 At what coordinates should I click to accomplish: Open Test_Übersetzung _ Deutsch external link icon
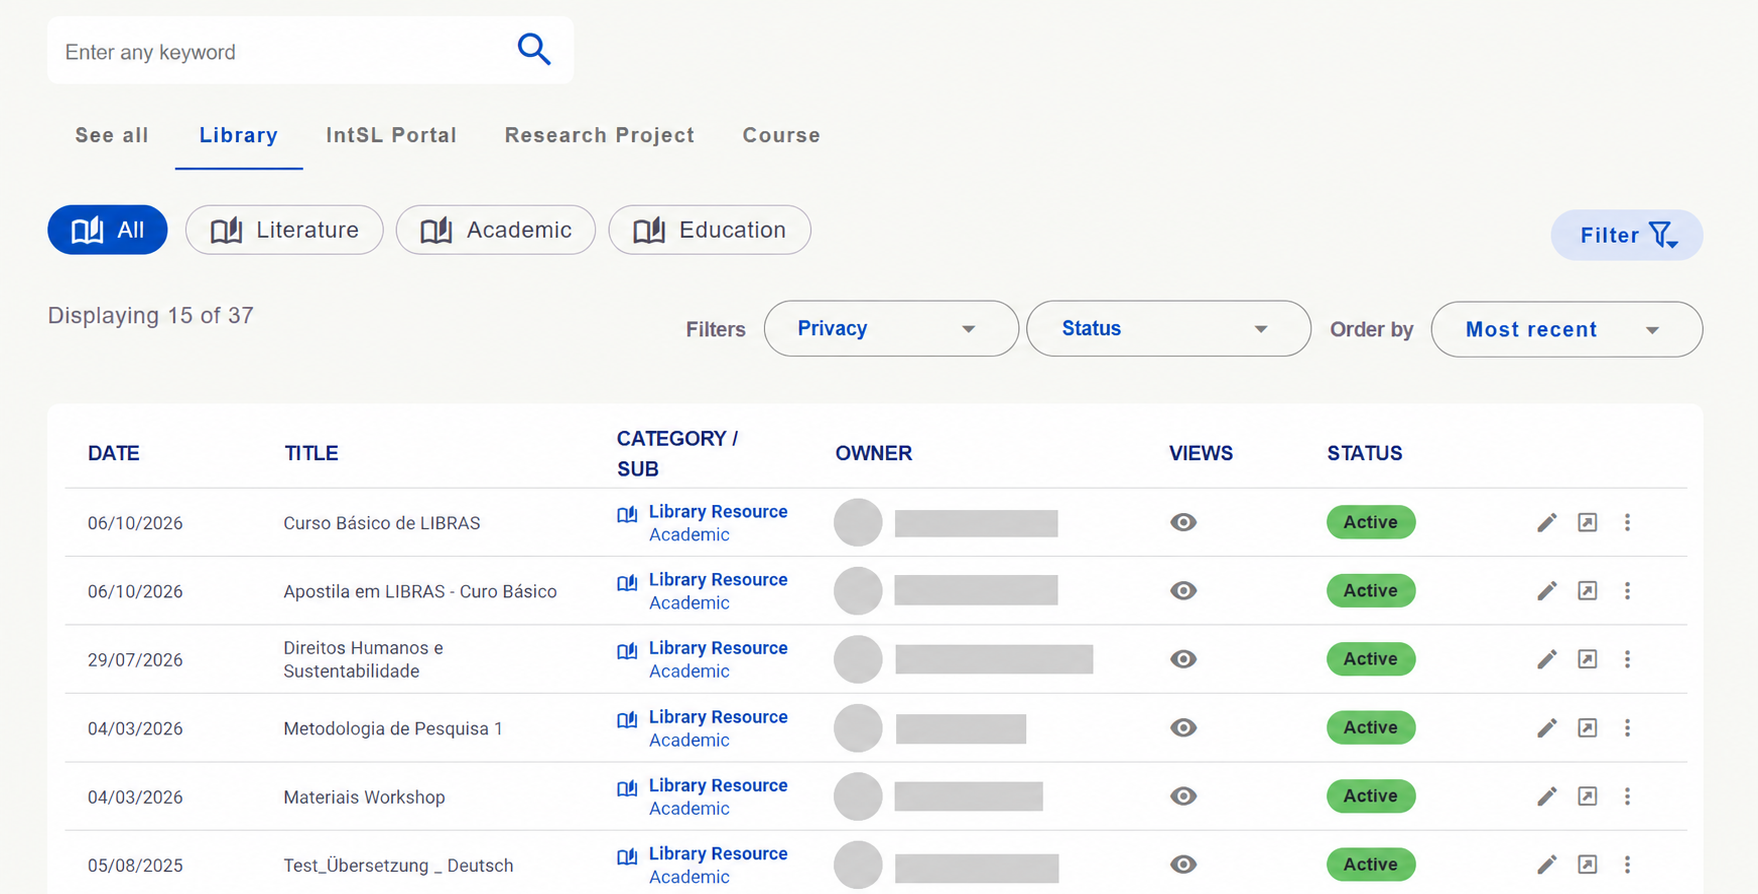click(1587, 864)
